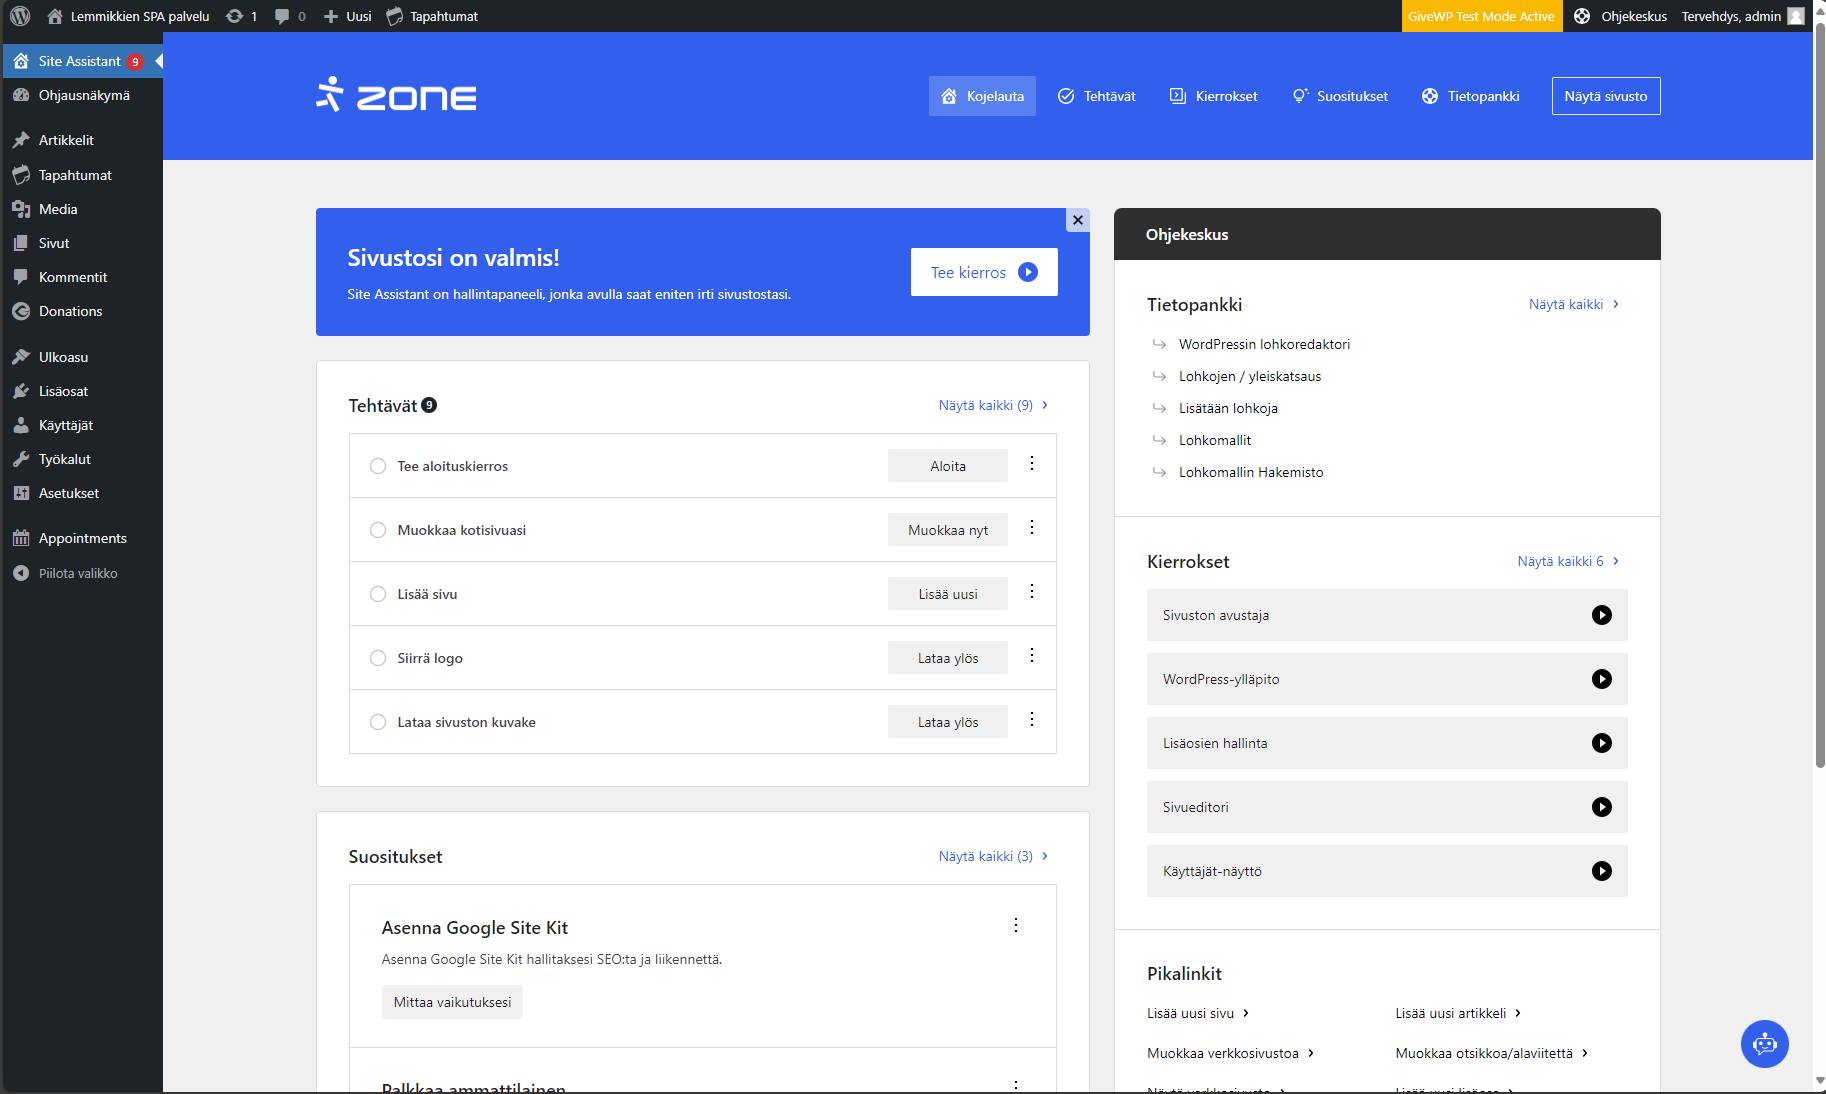Click the Tee kierros button
This screenshot has height=1094, width=1826.
point(983,272)
